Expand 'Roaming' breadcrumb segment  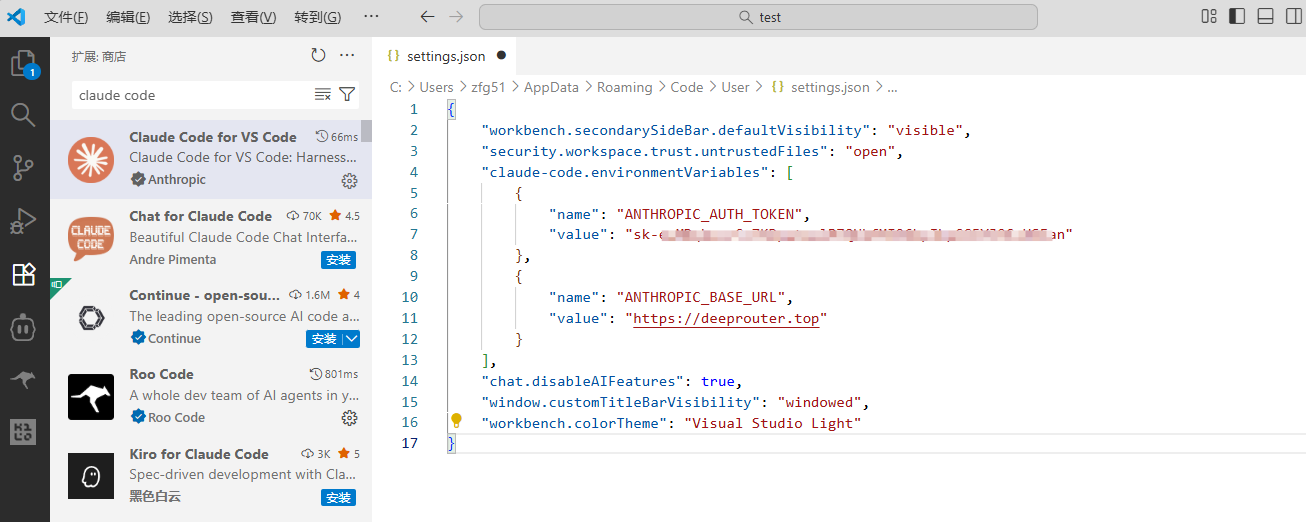(624, 87)
